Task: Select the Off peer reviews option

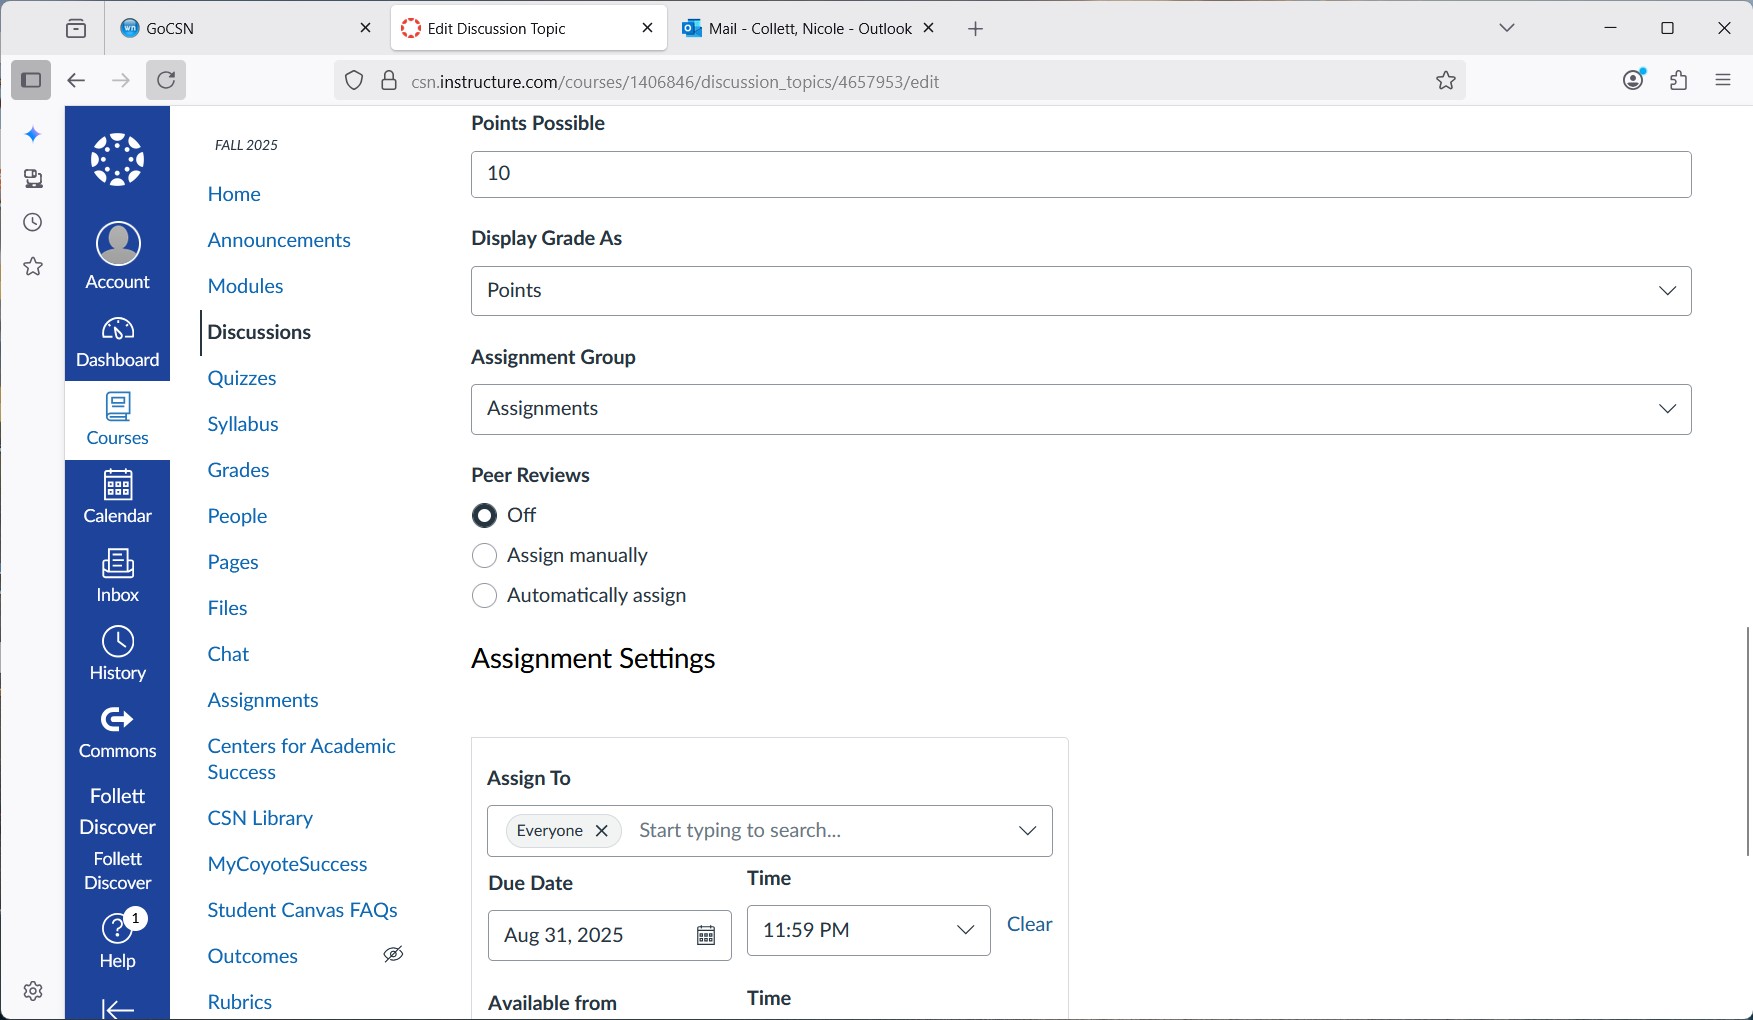Action: click(x=485, y=516)
